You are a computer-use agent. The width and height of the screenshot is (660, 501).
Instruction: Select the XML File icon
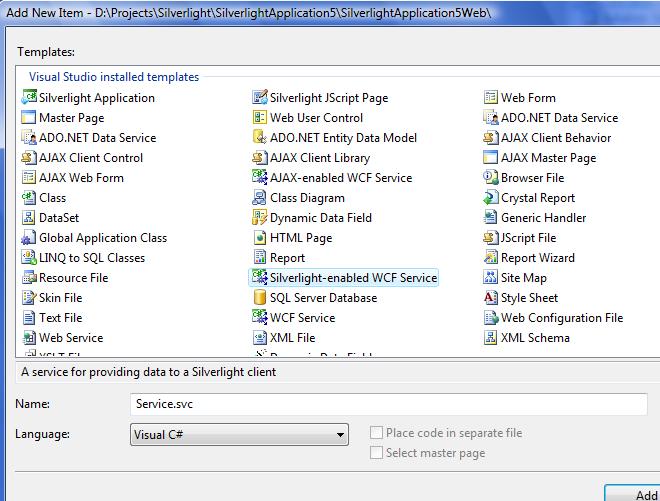click(260, 338)
